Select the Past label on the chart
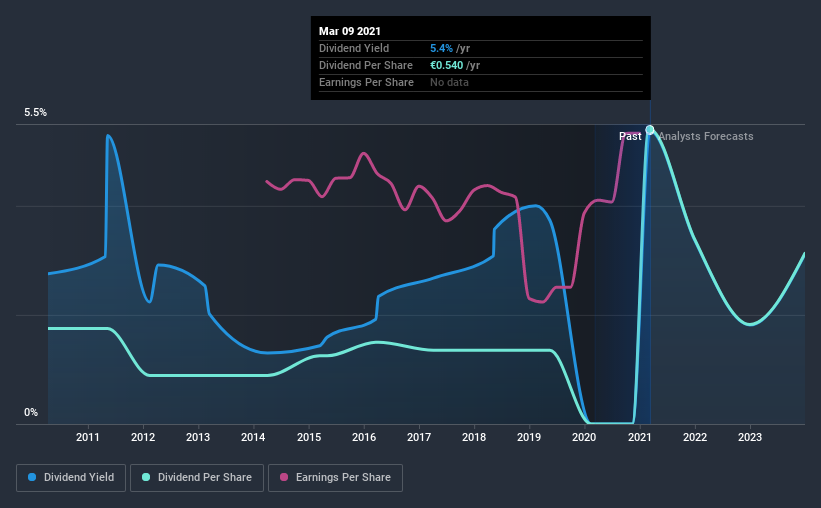Screen dimensions: 821x508 (630, 136)
